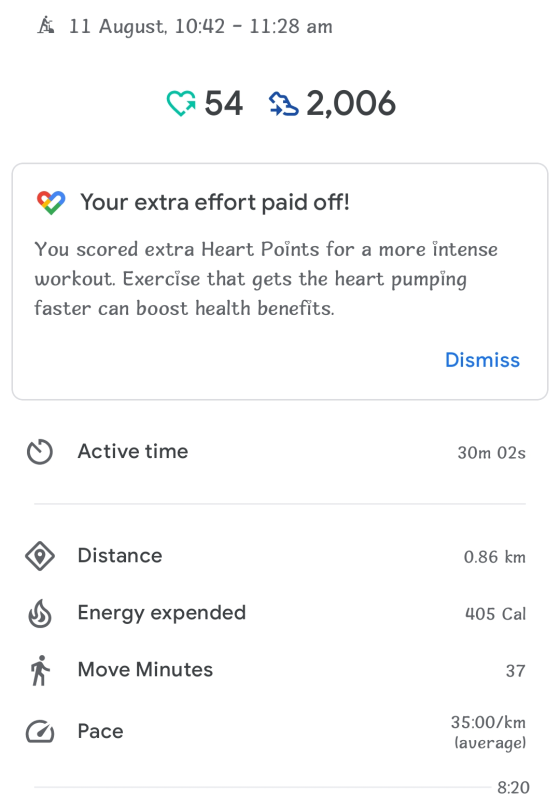Tap the Energy expended flame icon
This screenshot has height=800, width=560.
(x=40, y=613)
